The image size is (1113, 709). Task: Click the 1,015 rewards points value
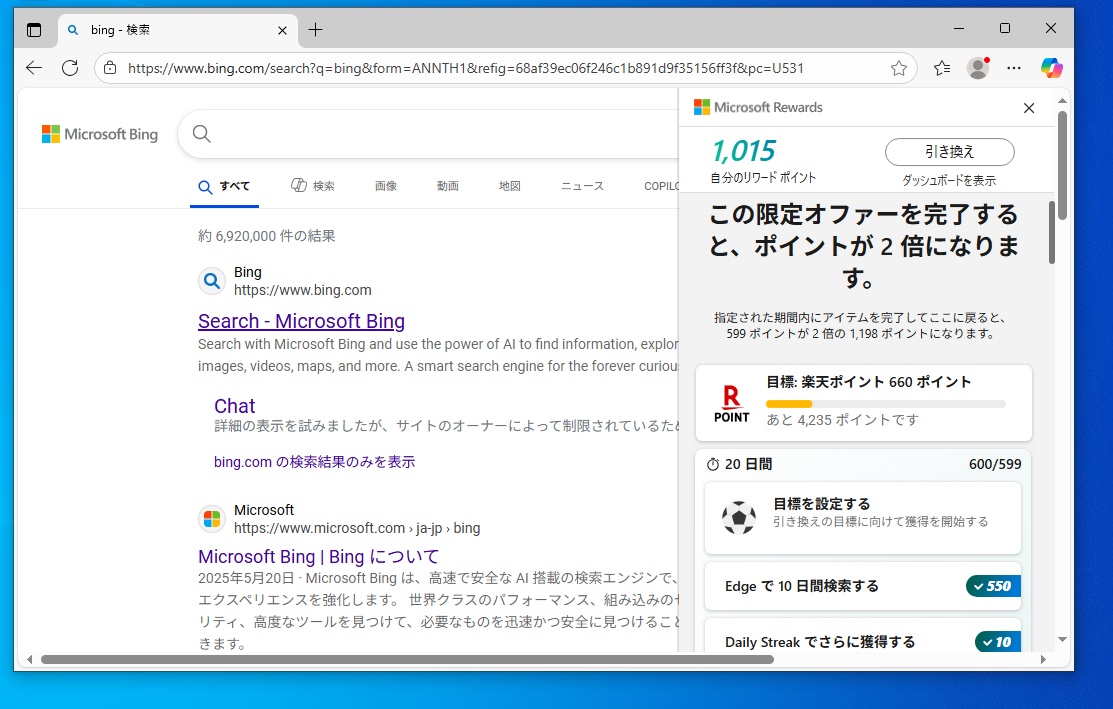744,151
